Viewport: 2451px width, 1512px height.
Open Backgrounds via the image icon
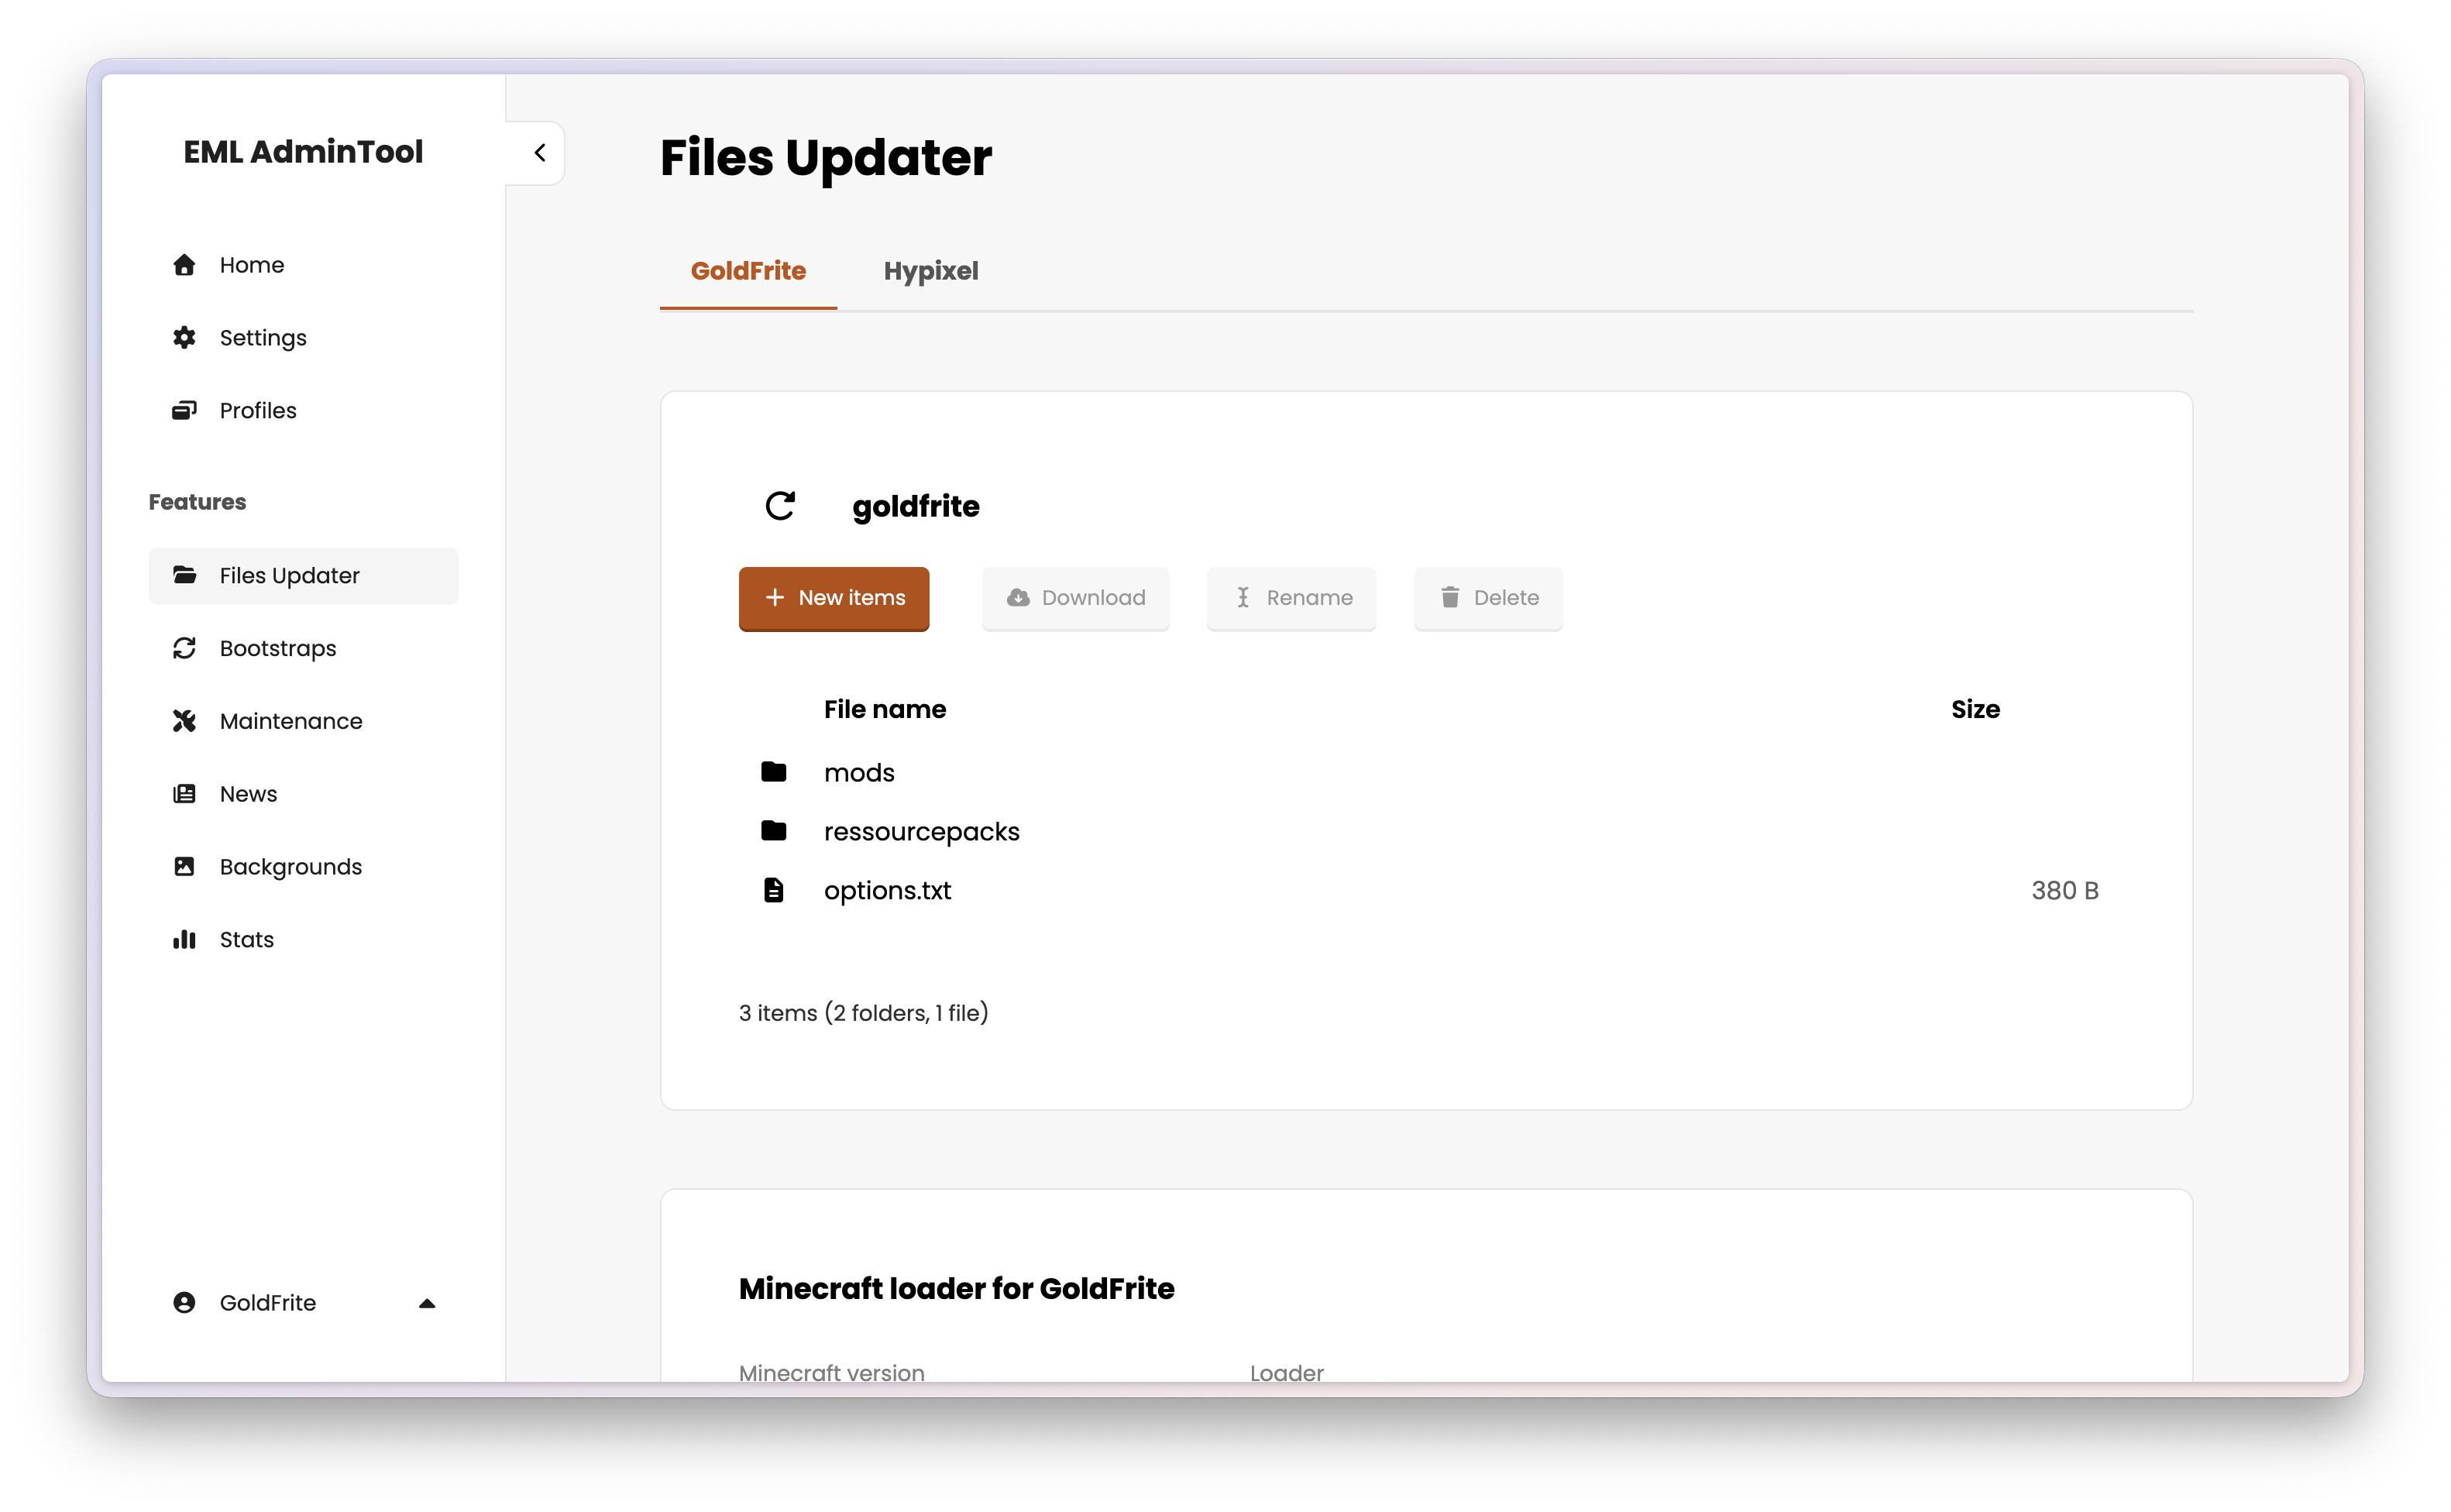tap(184, 866)
